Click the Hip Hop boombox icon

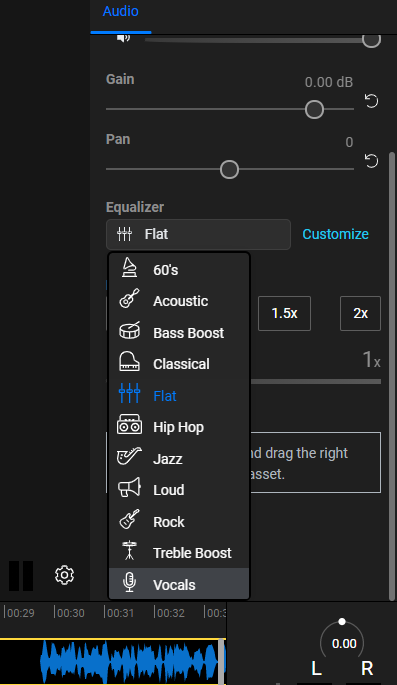[x=129, y=424]
